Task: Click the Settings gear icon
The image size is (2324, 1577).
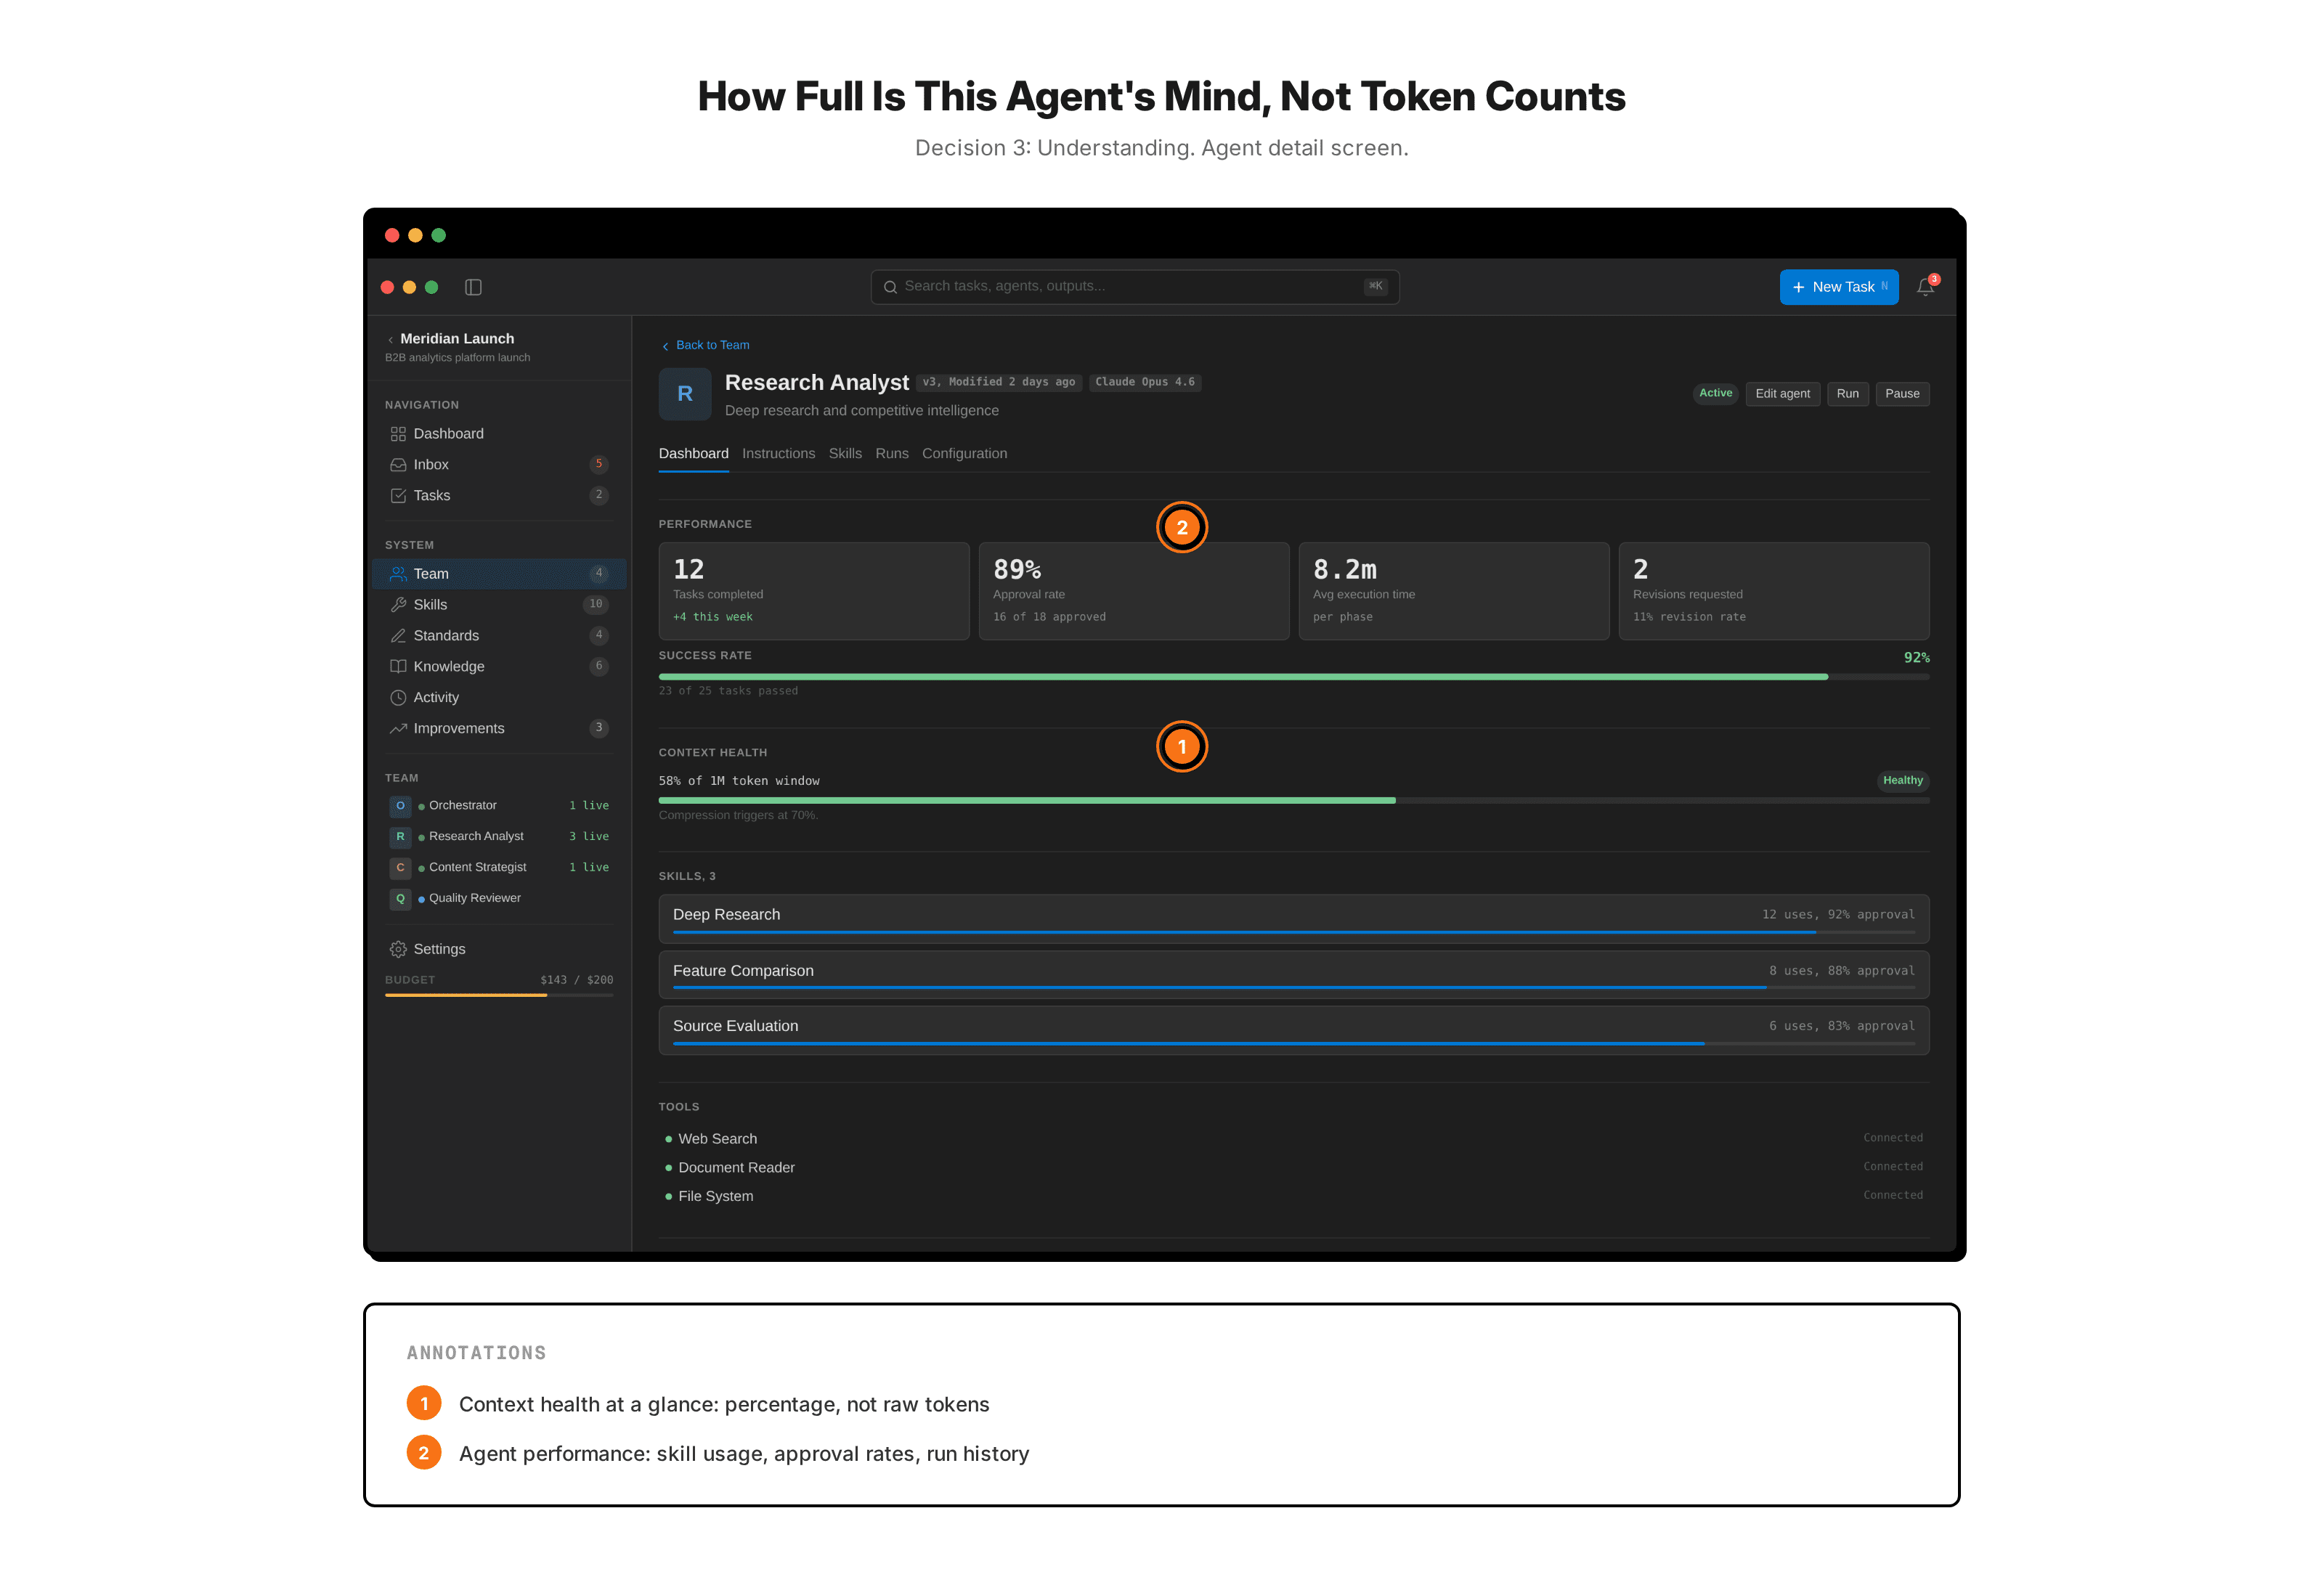Action: click(x=398, y=949)
